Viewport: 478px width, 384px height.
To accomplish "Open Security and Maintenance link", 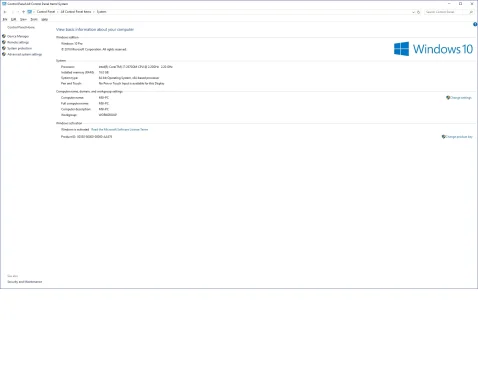I will click(x=25, y=282).
